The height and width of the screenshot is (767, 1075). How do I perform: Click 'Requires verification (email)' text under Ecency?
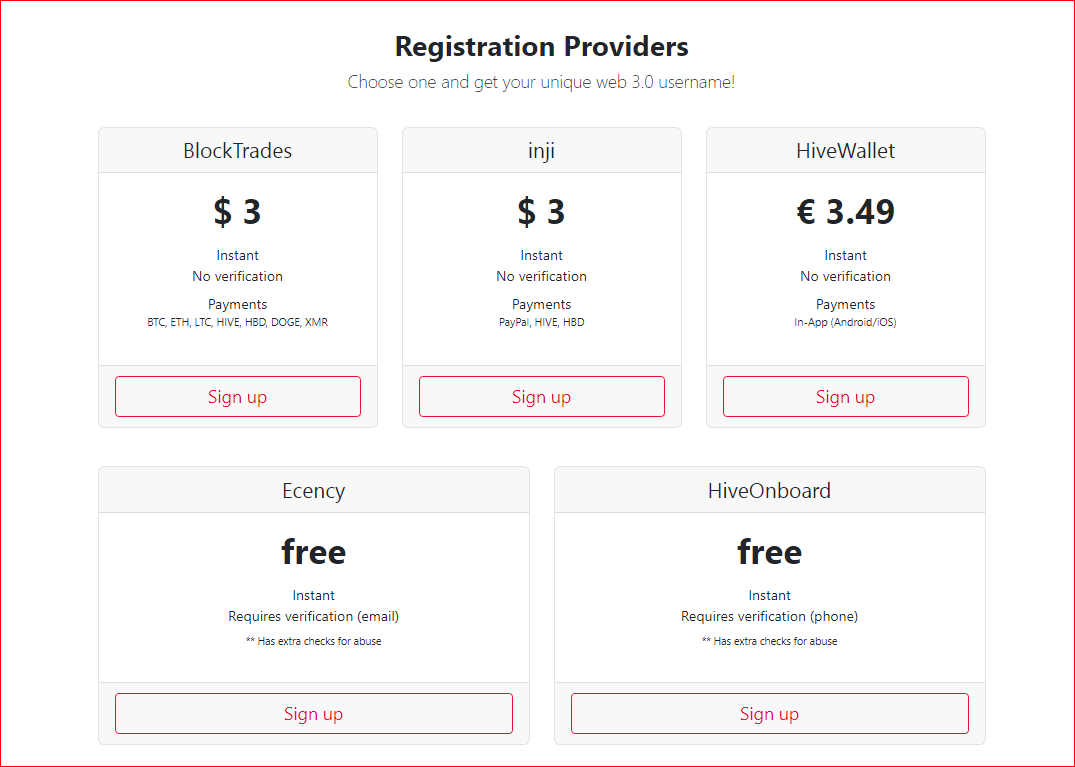coord(313,616)
